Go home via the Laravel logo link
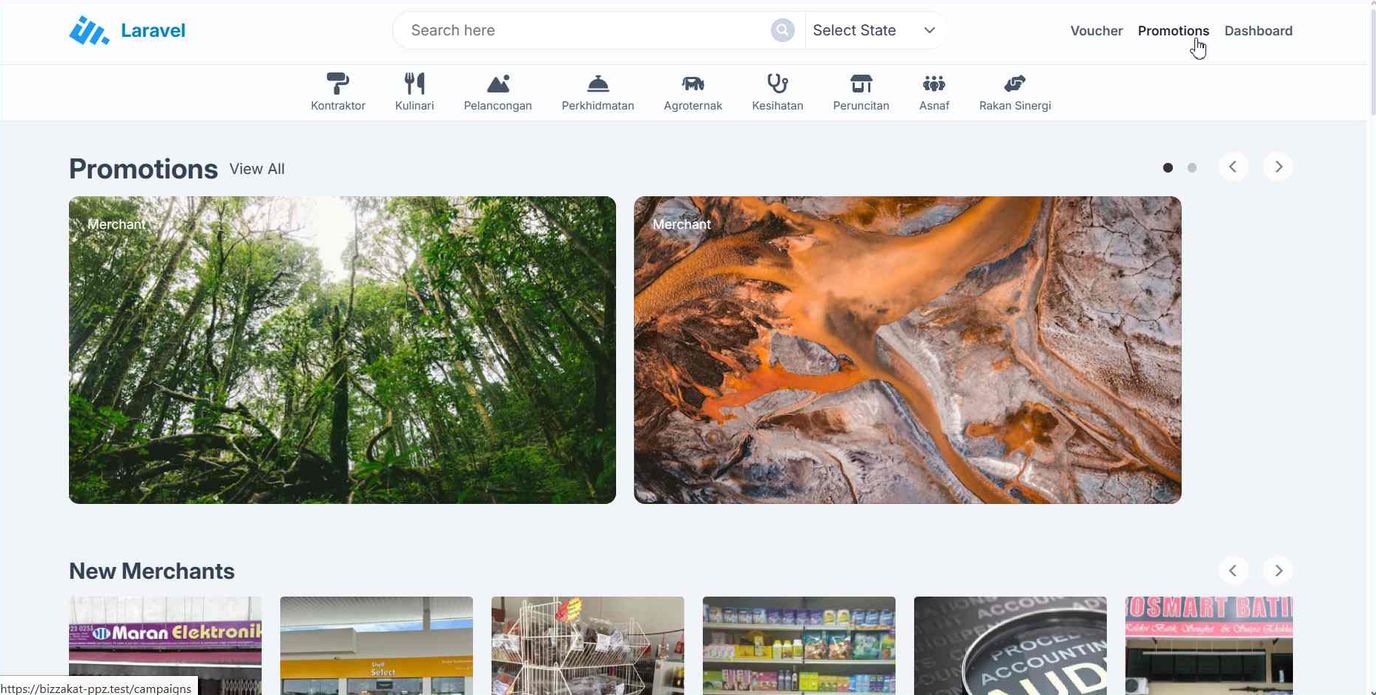This screenshot has width=1376, height=695. coord(126,30)
